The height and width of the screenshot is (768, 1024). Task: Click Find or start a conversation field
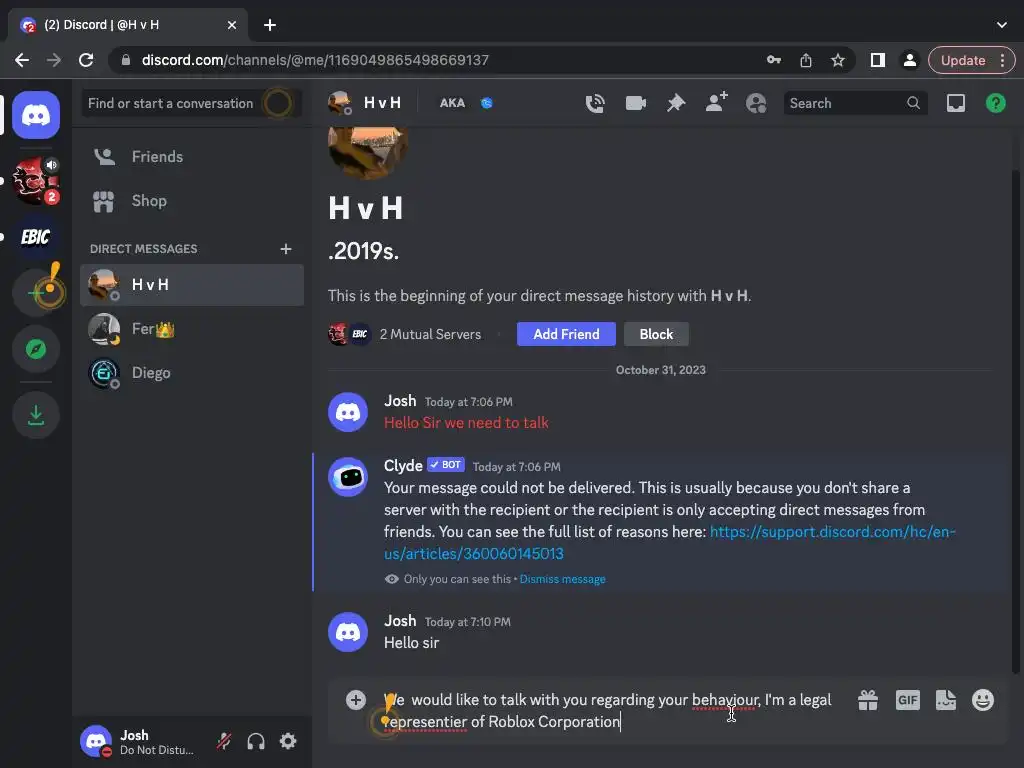coord(191,103)
